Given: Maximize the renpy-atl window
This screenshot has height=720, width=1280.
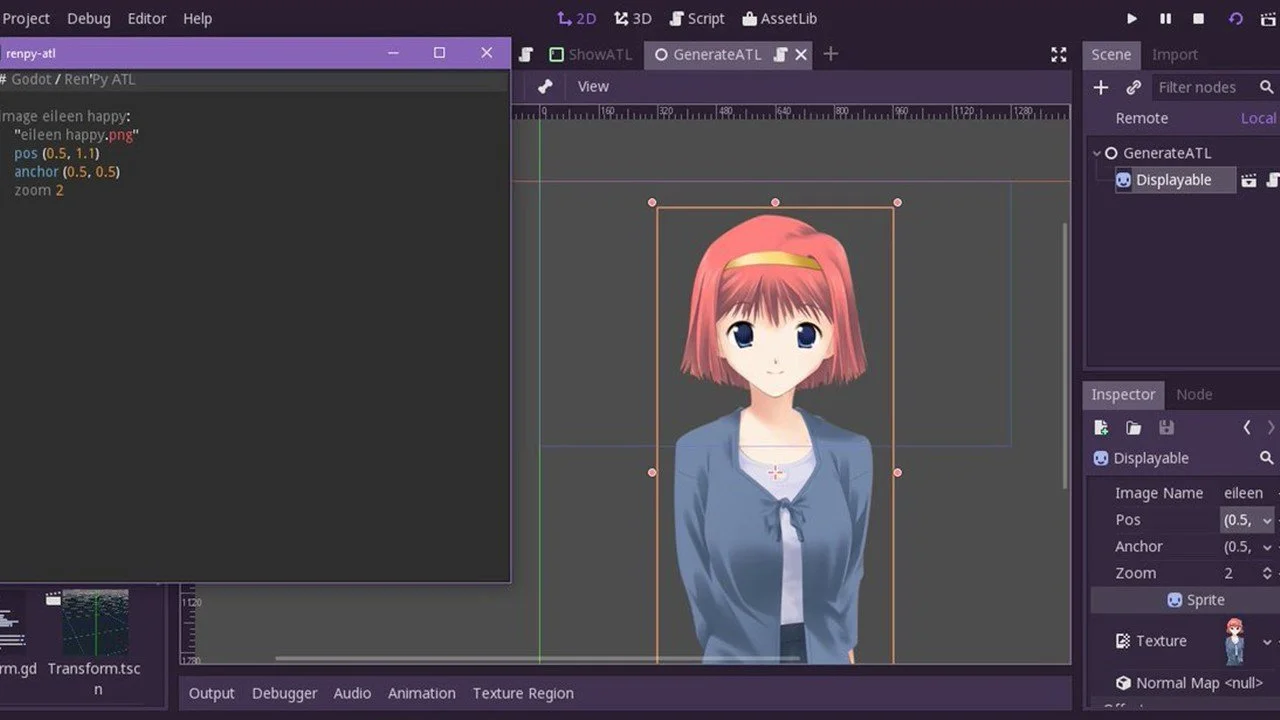Looking at the screenshot, I should (x=439, y=53).
